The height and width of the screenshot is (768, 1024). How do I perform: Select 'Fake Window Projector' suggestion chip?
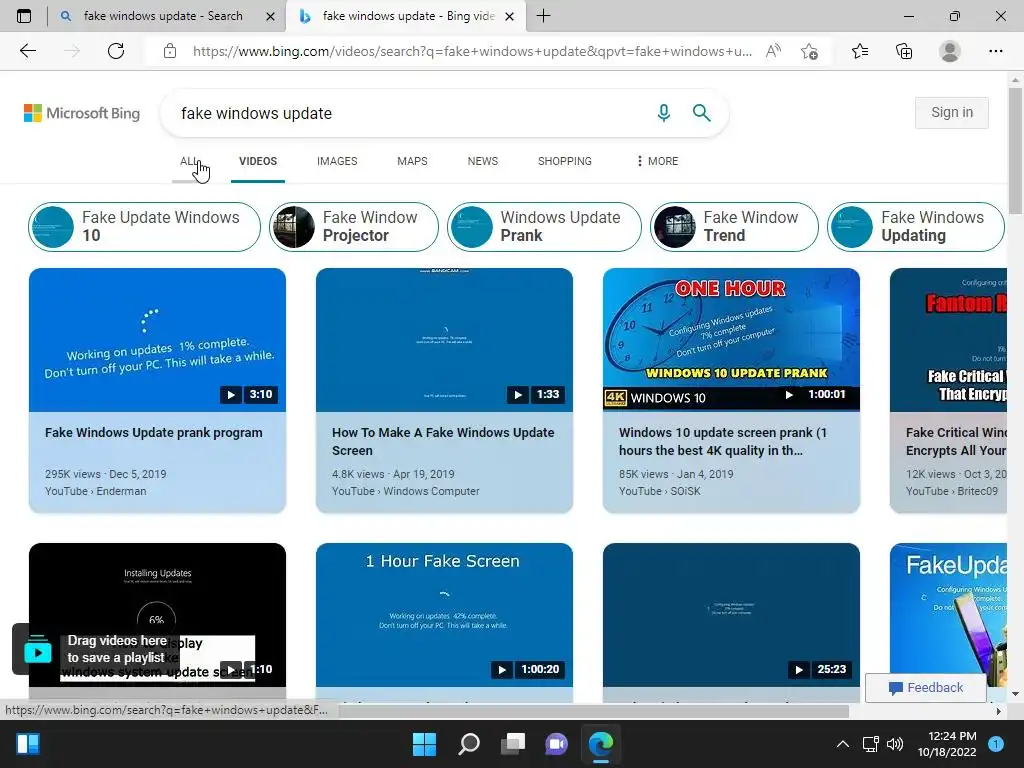coord(354,227)
